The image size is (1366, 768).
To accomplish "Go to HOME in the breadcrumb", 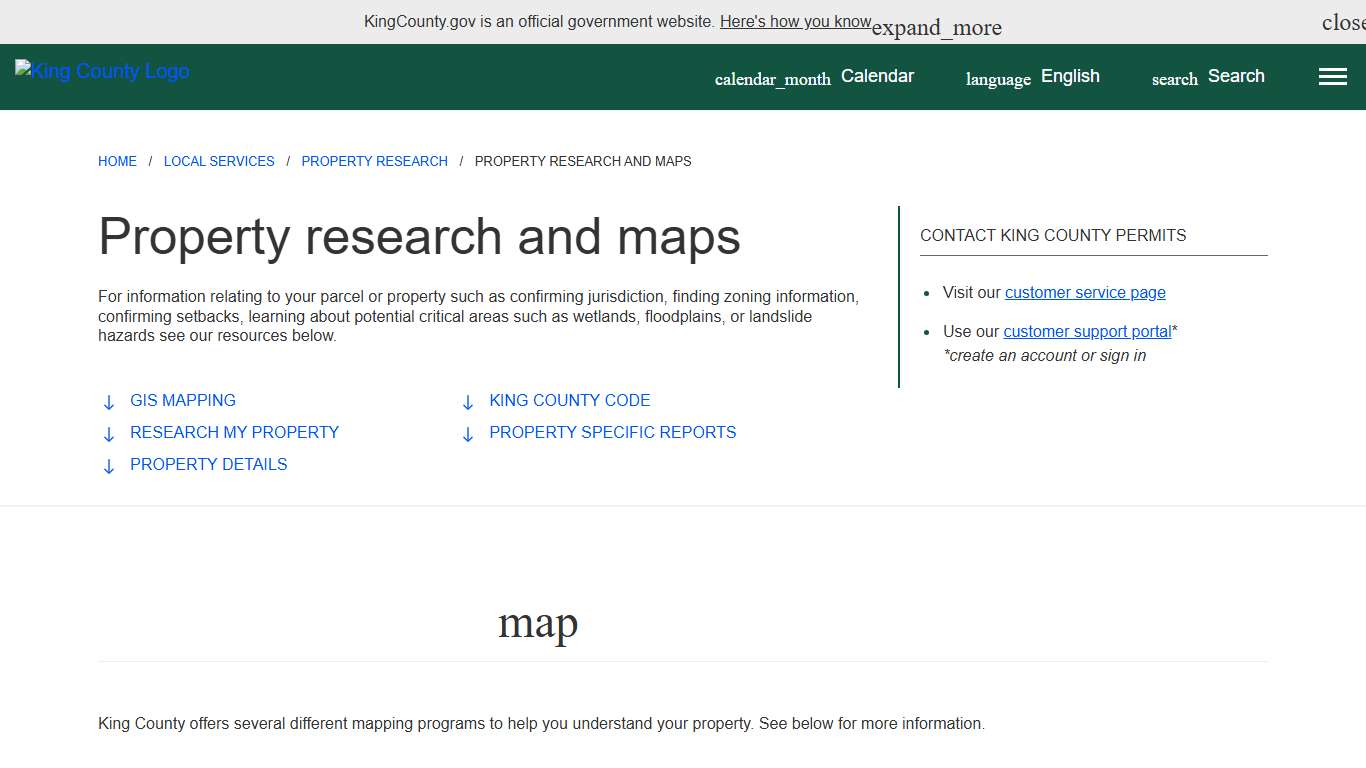I will (117, 161).
